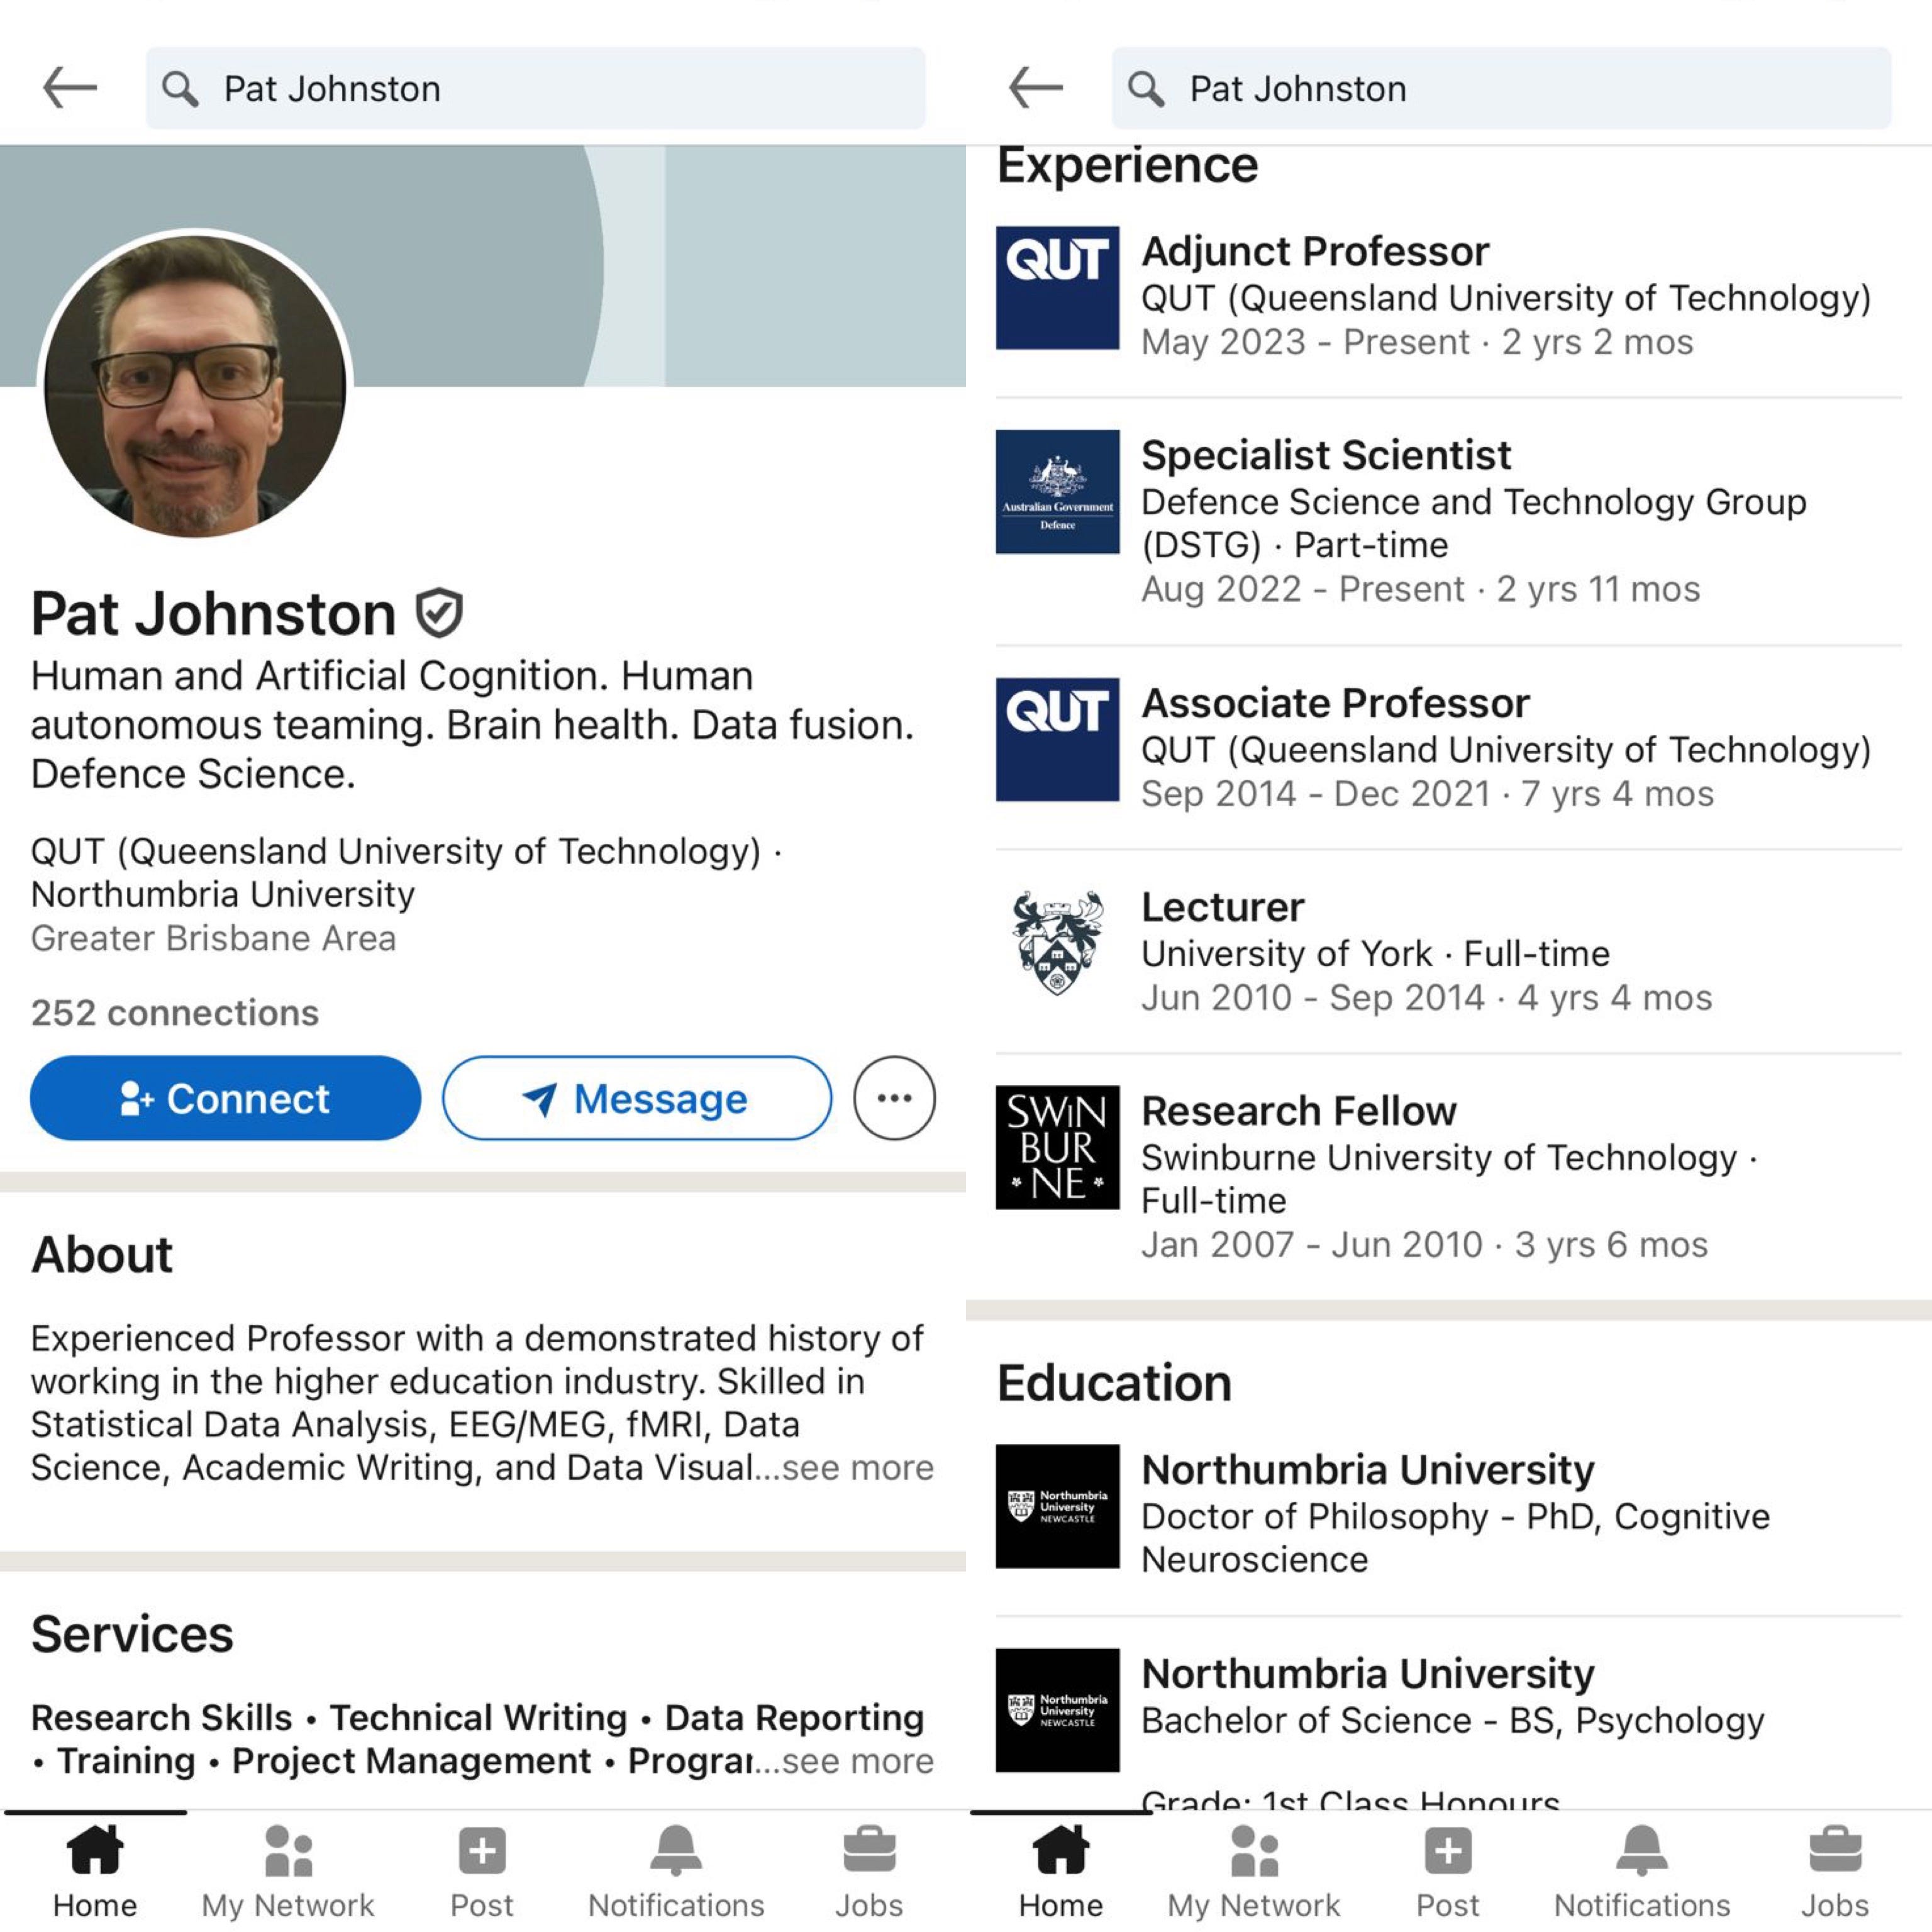The image size is (1932, 1932).
Task: Open the Post tab on the left screen
Action: (482, 1871)
